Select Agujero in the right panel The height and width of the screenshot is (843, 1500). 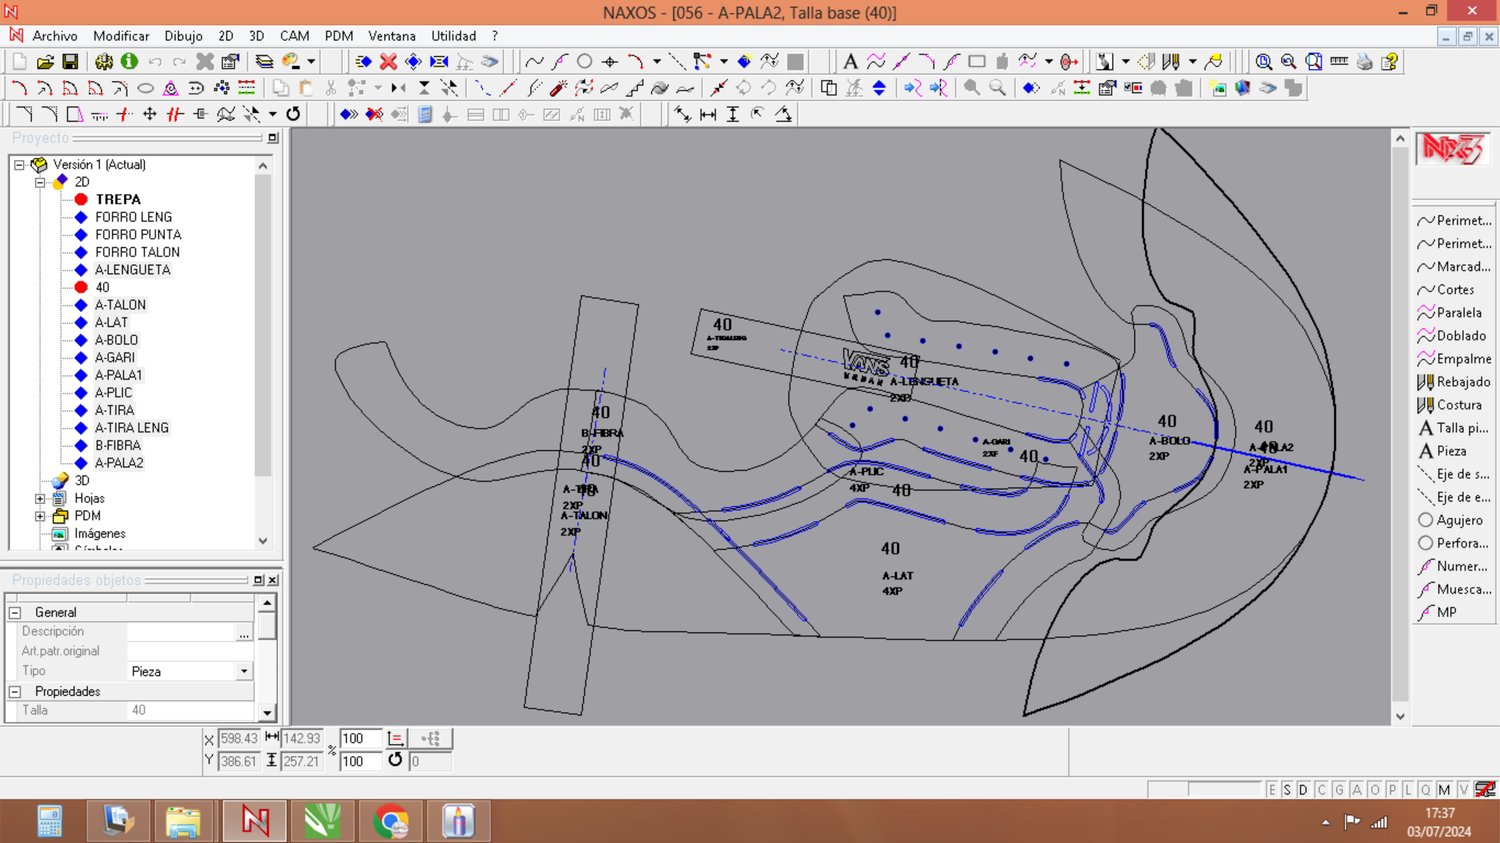(x=1450, y=520)
